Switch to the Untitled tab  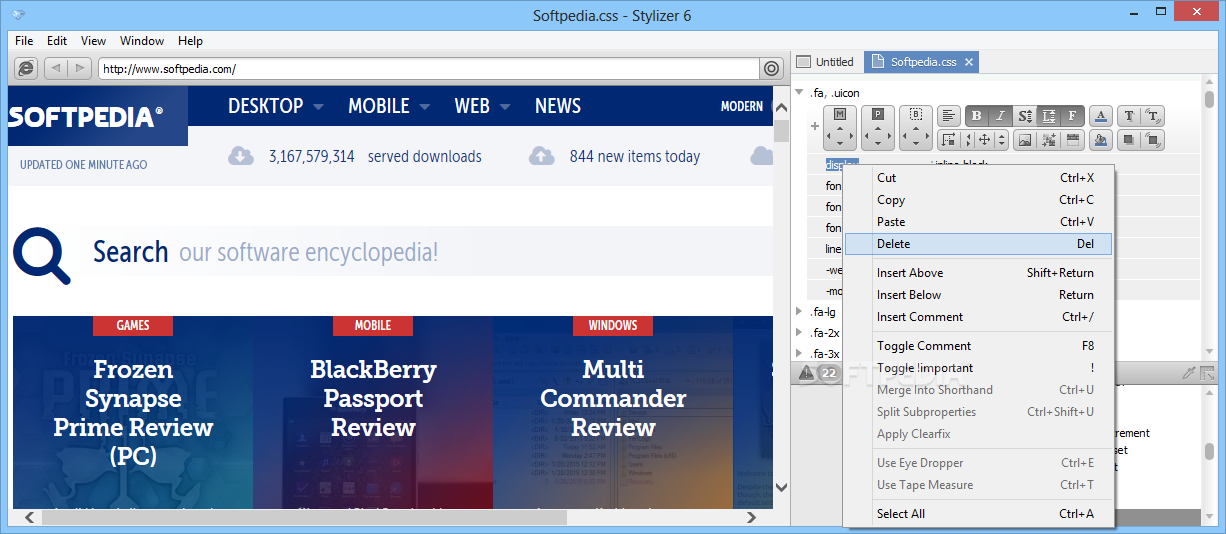click(826, 62)
